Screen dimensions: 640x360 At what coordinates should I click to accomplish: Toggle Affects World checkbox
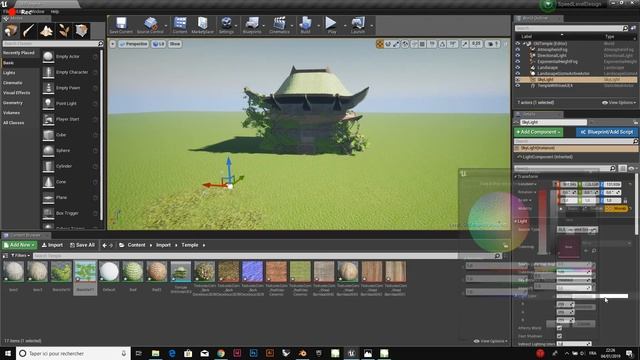559,328
